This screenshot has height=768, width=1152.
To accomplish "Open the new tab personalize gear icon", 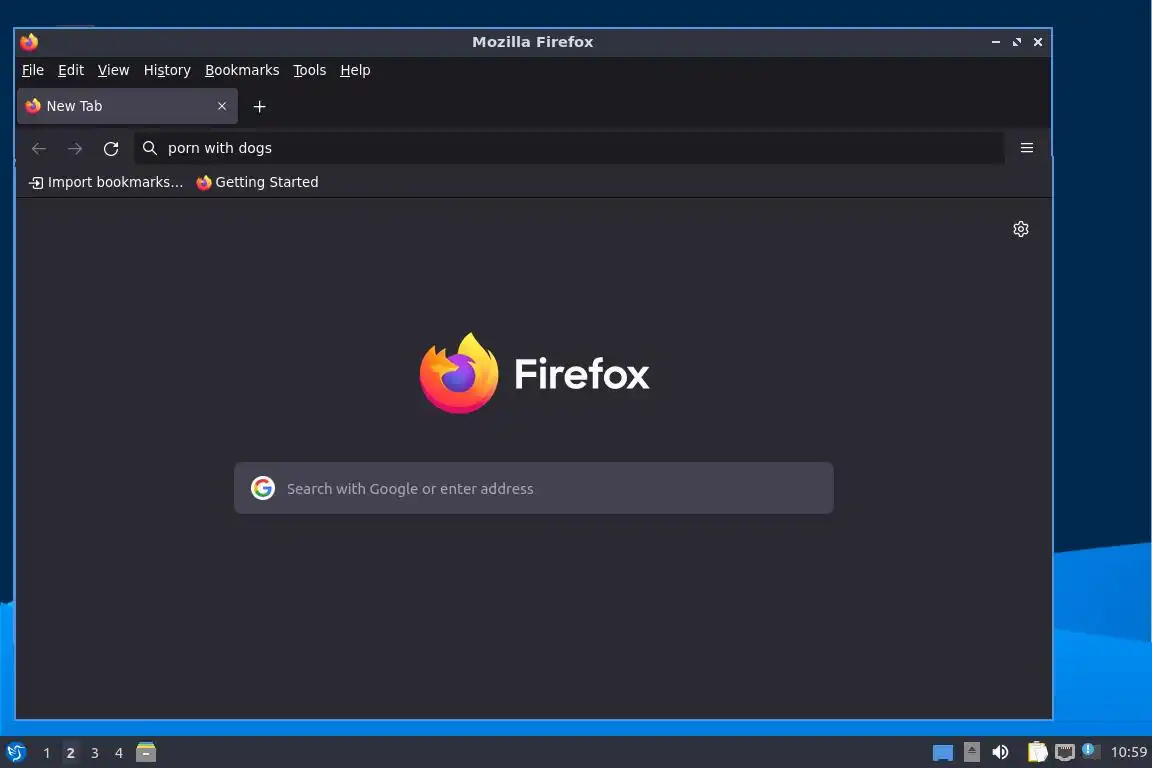I will pos(1020,229).
